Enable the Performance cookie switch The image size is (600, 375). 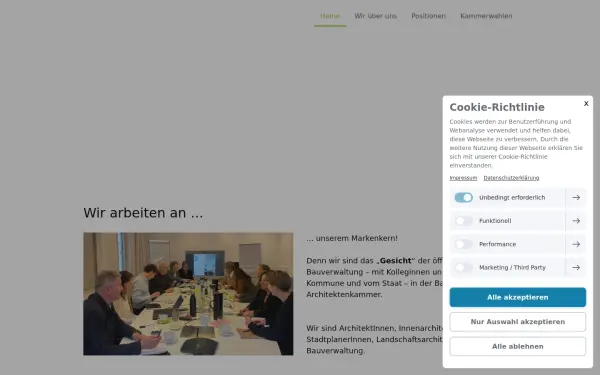click(x=463, y=244)
